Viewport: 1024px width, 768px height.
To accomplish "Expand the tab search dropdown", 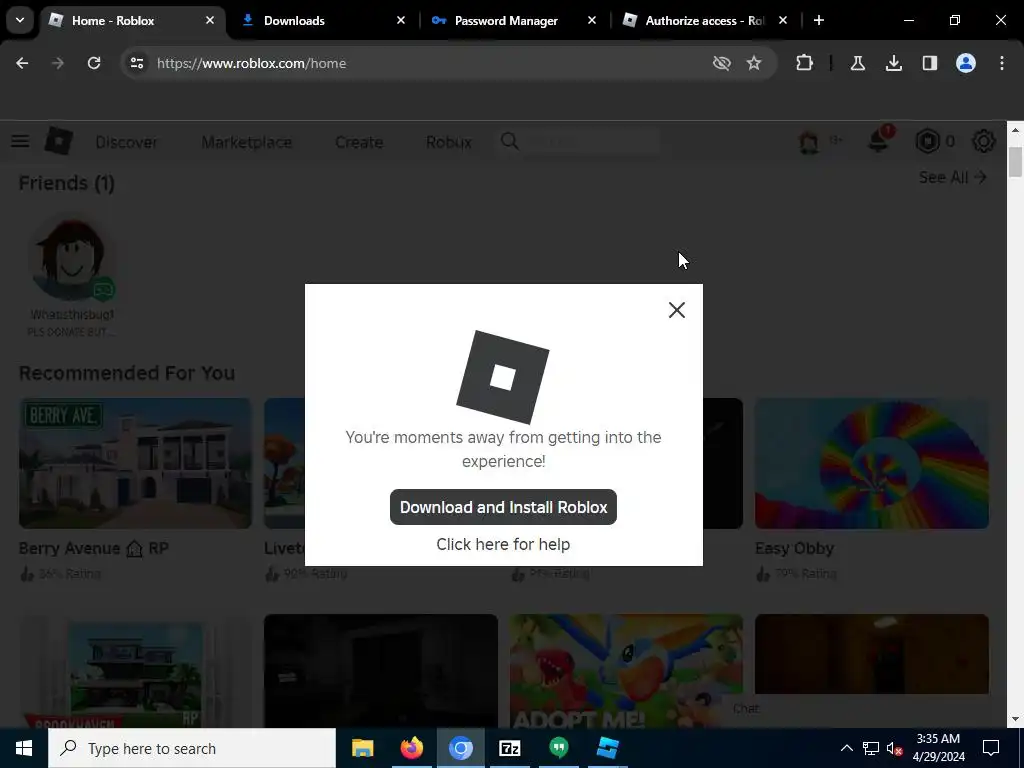I will 20,20.
